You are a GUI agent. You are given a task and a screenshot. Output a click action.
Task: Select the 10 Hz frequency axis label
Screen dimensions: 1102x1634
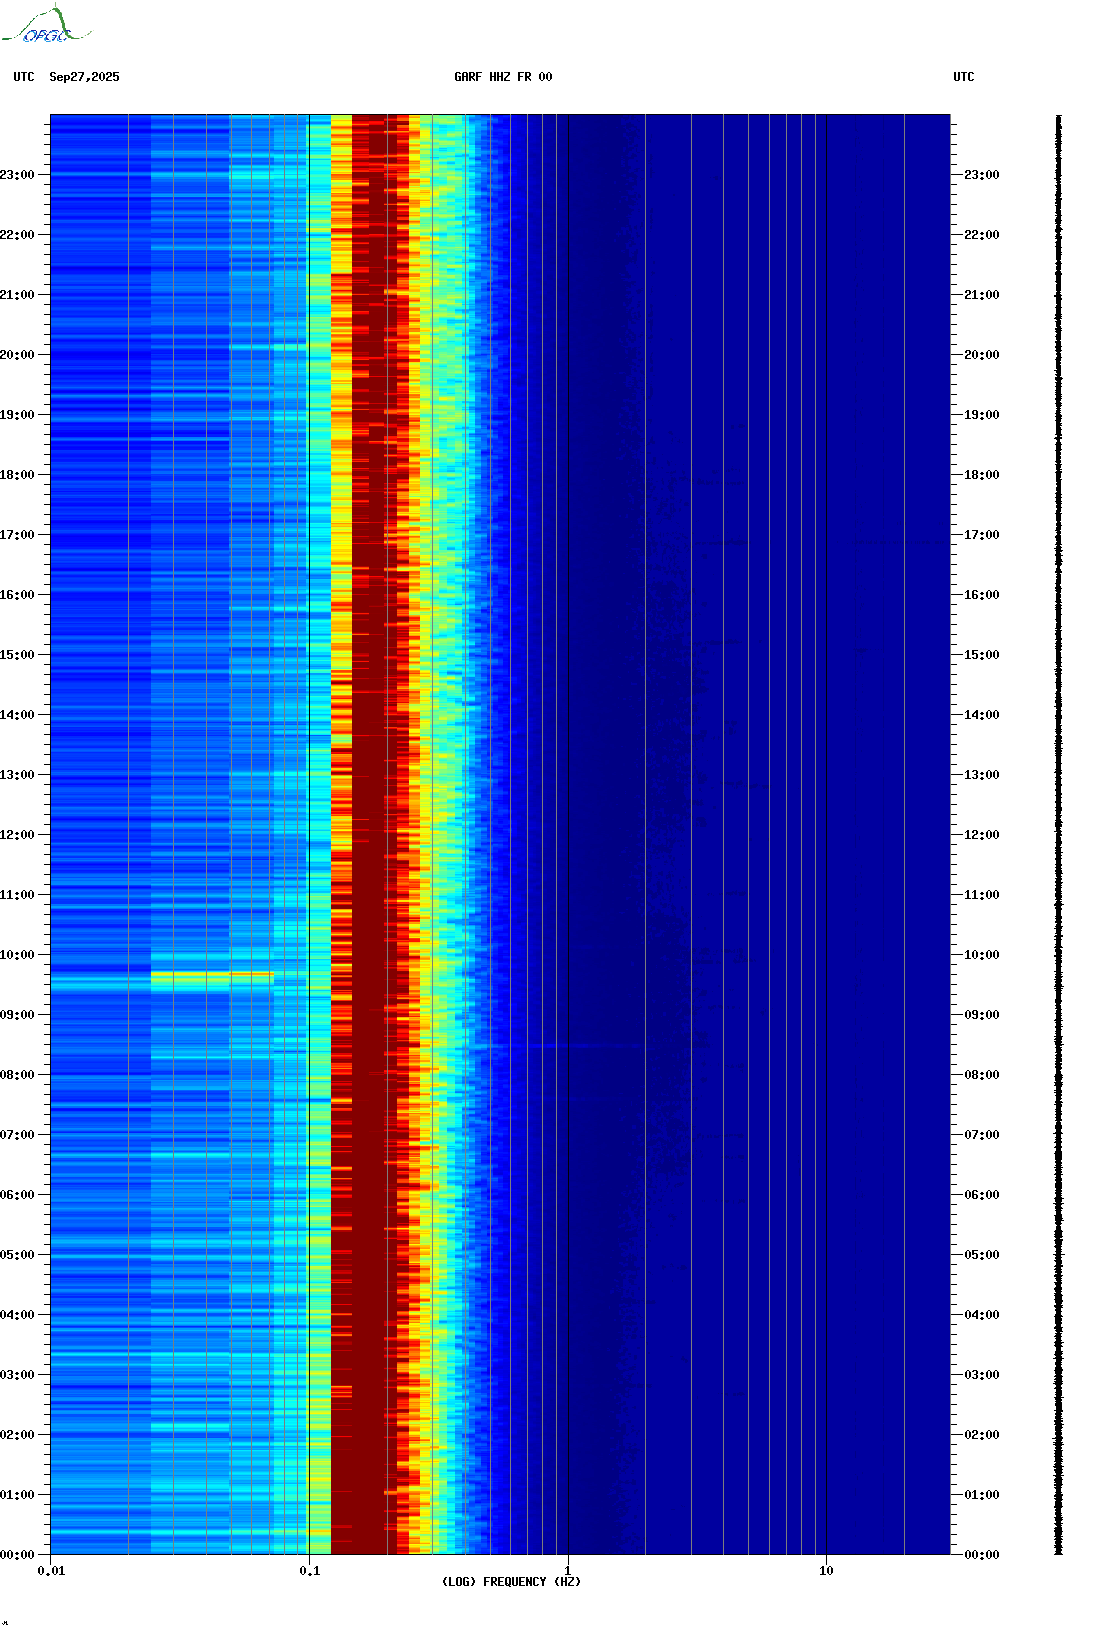tap(826, 1571)
